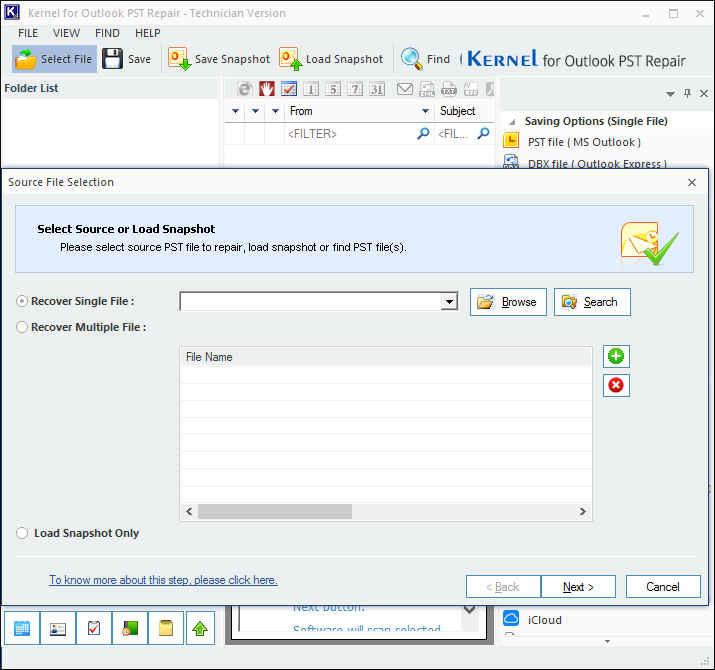Expand the source file path dropdown
The width and height of the screenshot is (715, 670).
450,302
